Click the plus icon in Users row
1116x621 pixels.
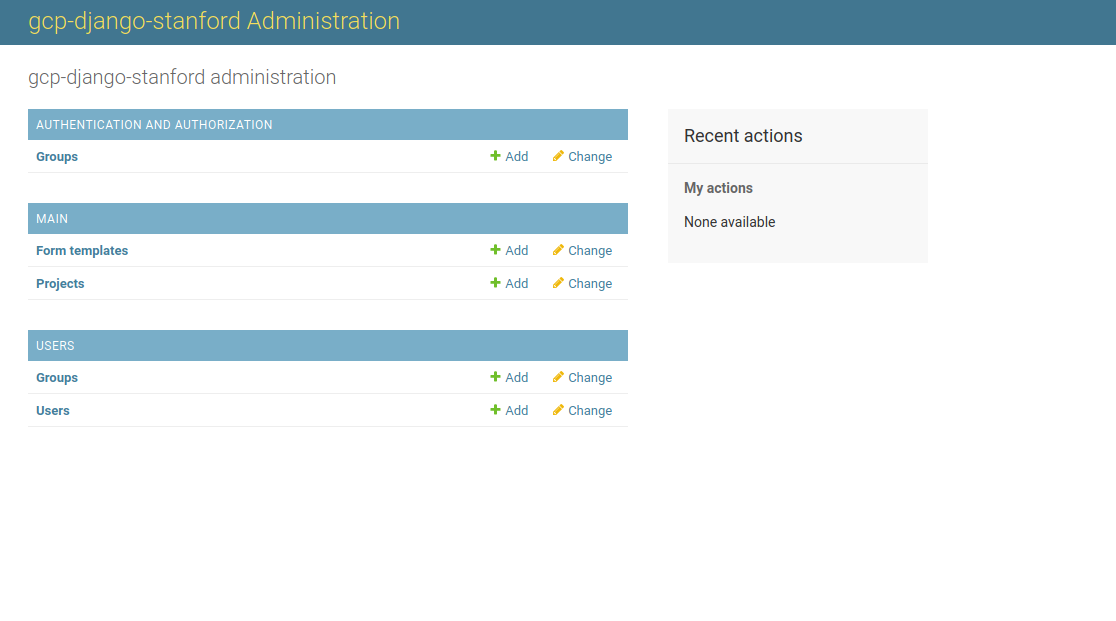495,410
